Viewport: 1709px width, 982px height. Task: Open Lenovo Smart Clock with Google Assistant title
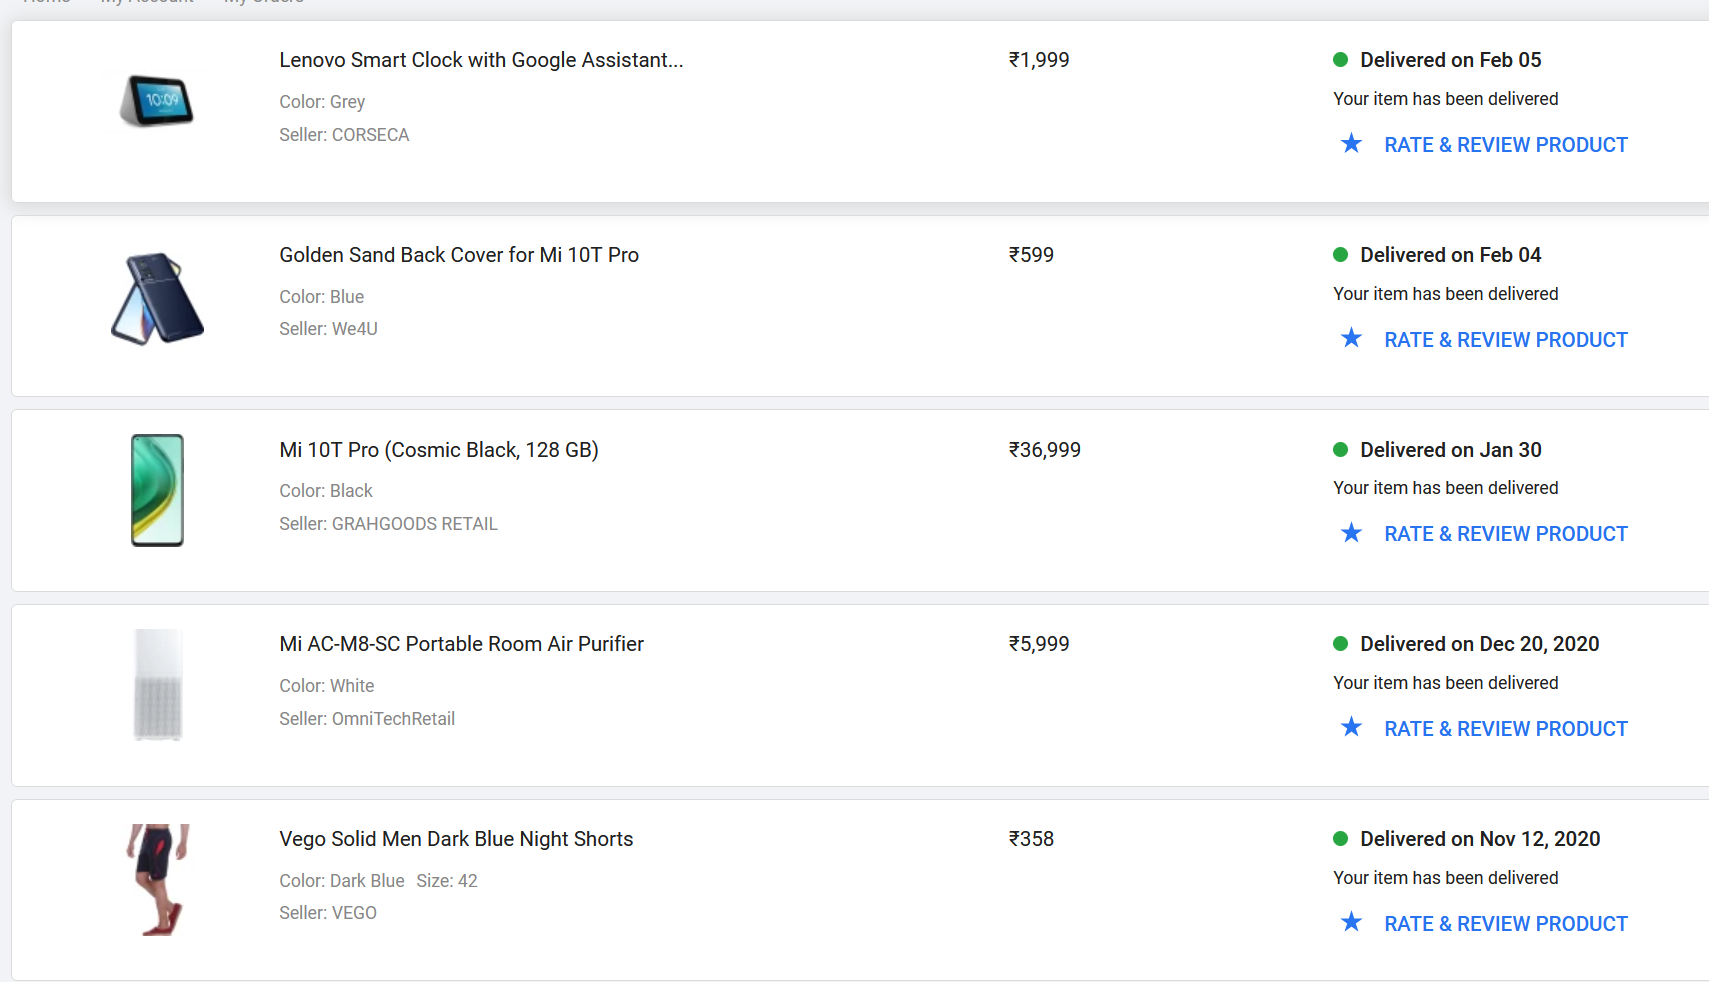(x=481, y=60)
